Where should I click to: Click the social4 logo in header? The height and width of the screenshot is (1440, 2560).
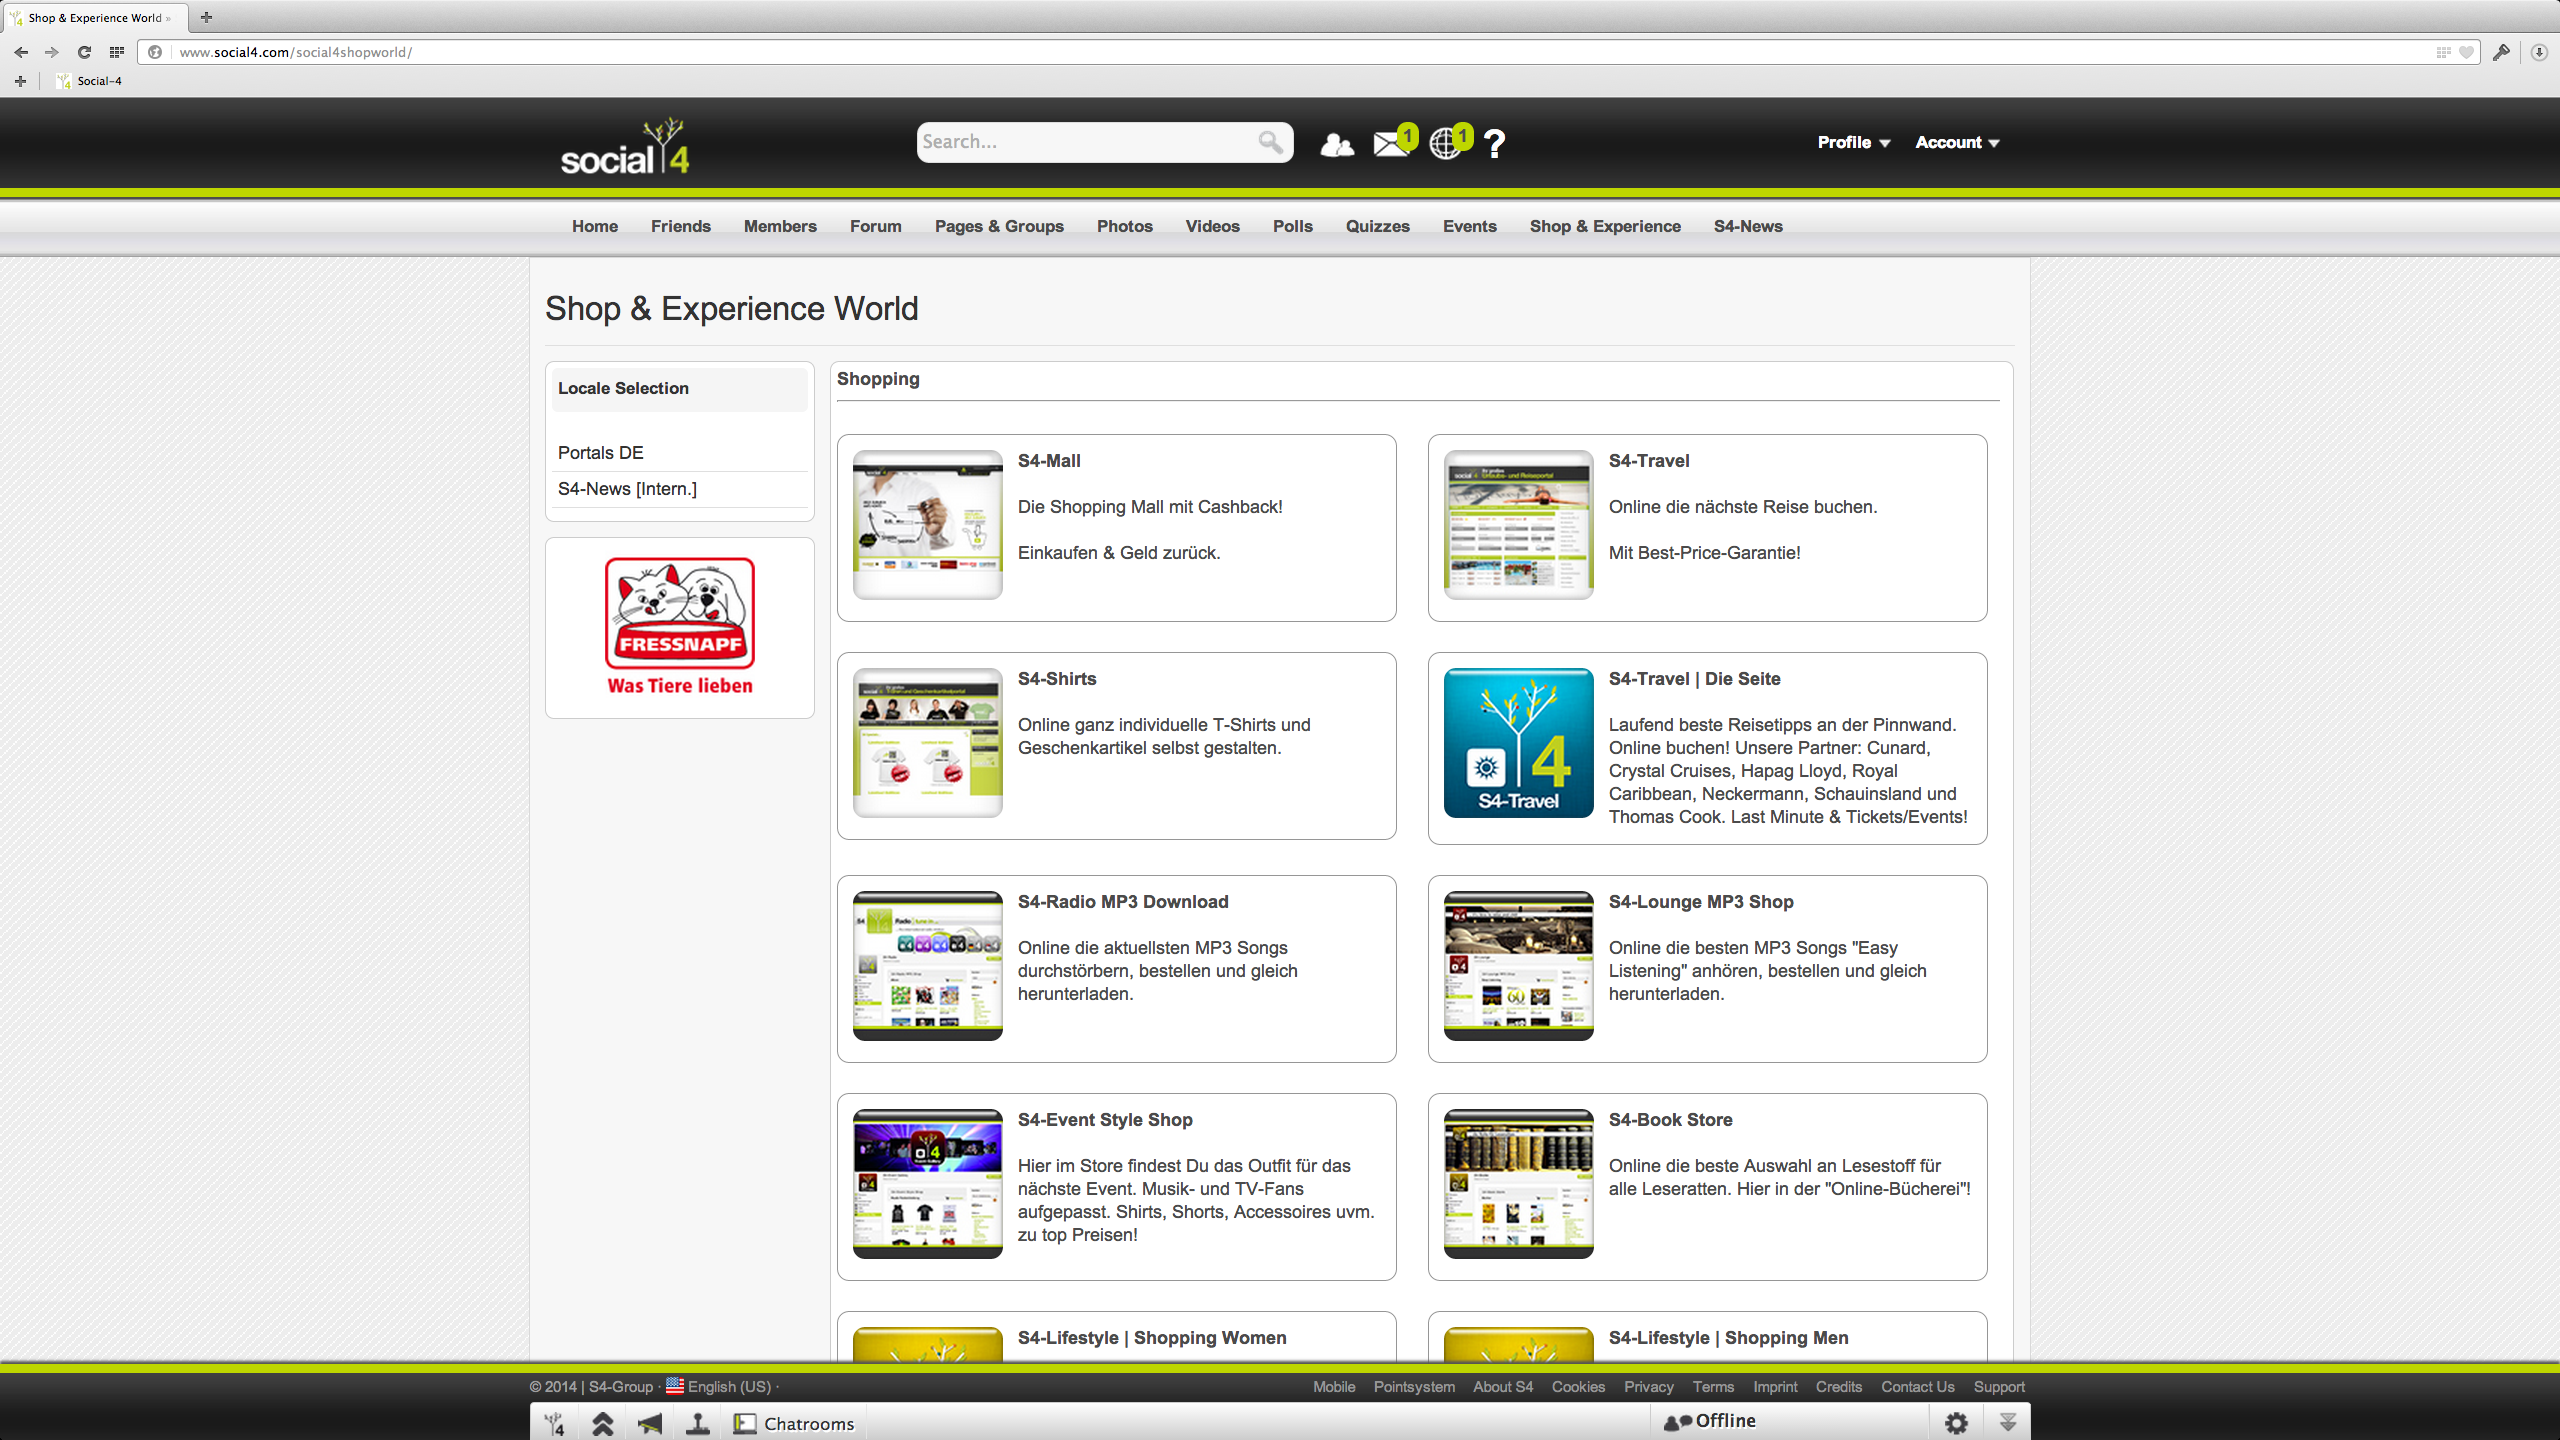(x=625, y=146)
